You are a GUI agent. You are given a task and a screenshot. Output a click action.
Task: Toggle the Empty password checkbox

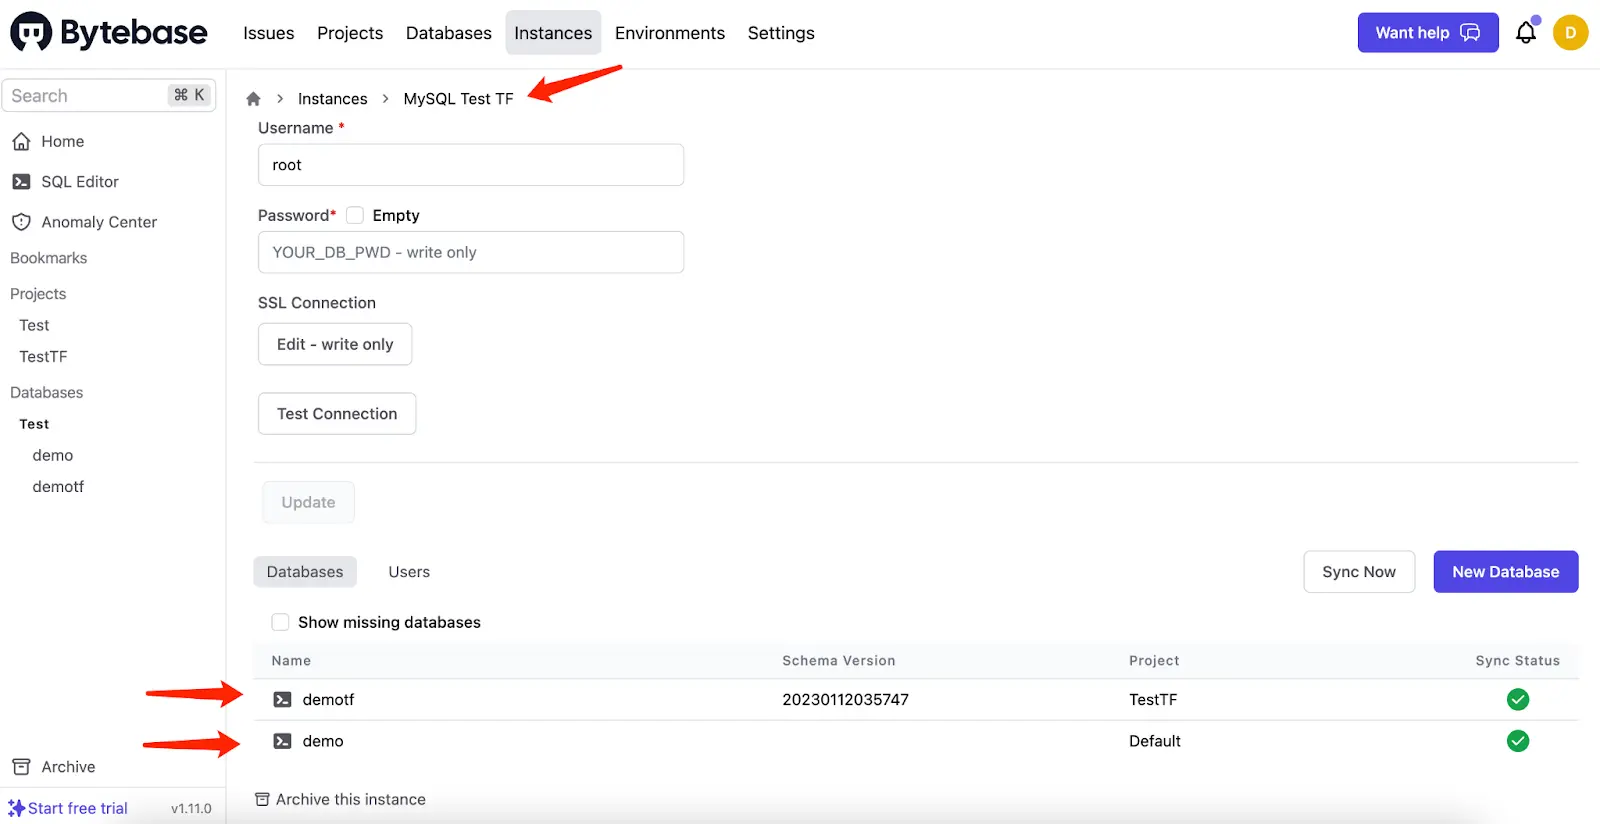tap(355, 215)
